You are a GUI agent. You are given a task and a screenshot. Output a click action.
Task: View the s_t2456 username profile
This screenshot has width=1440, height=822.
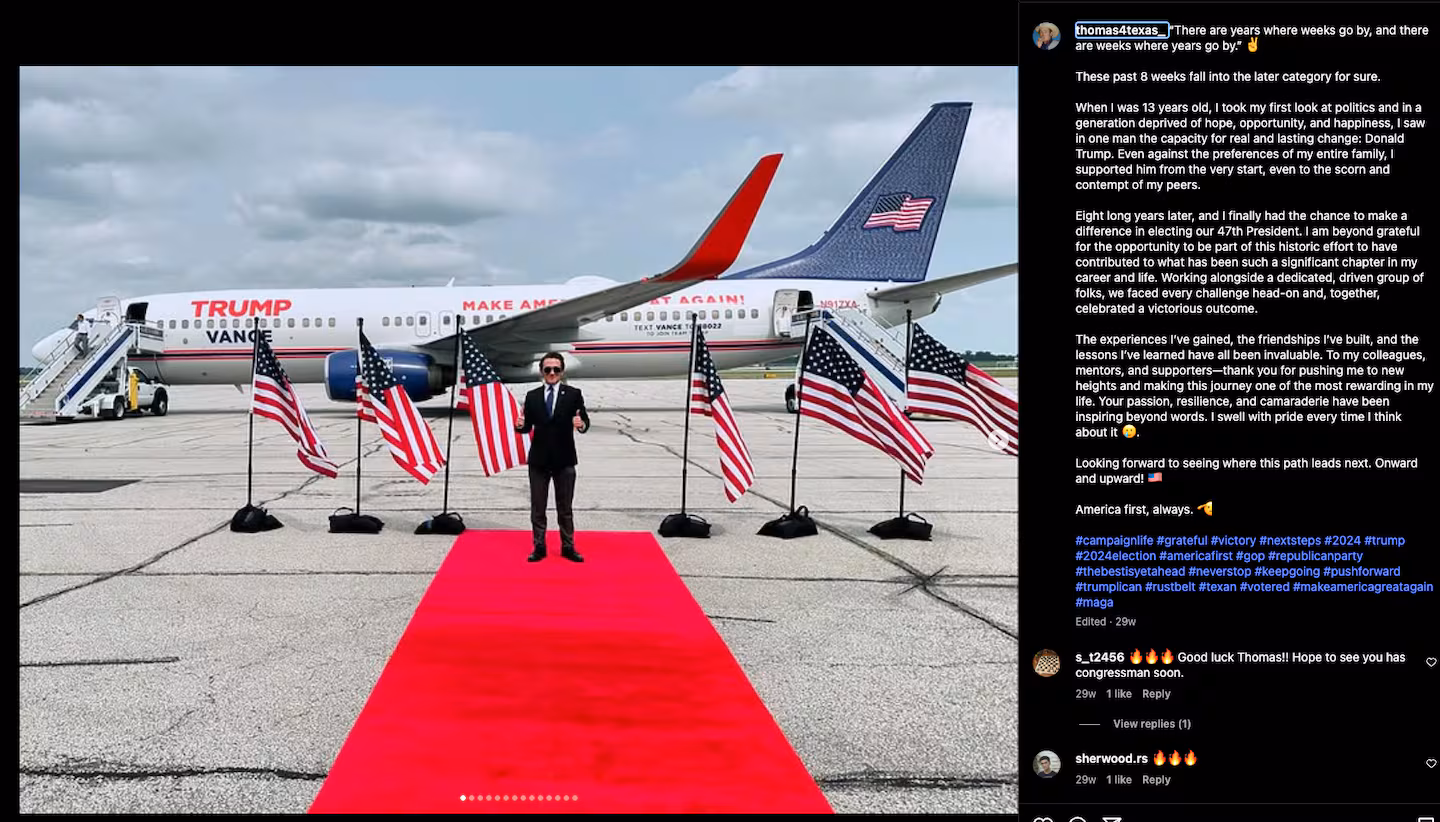tap(1100, 657)
